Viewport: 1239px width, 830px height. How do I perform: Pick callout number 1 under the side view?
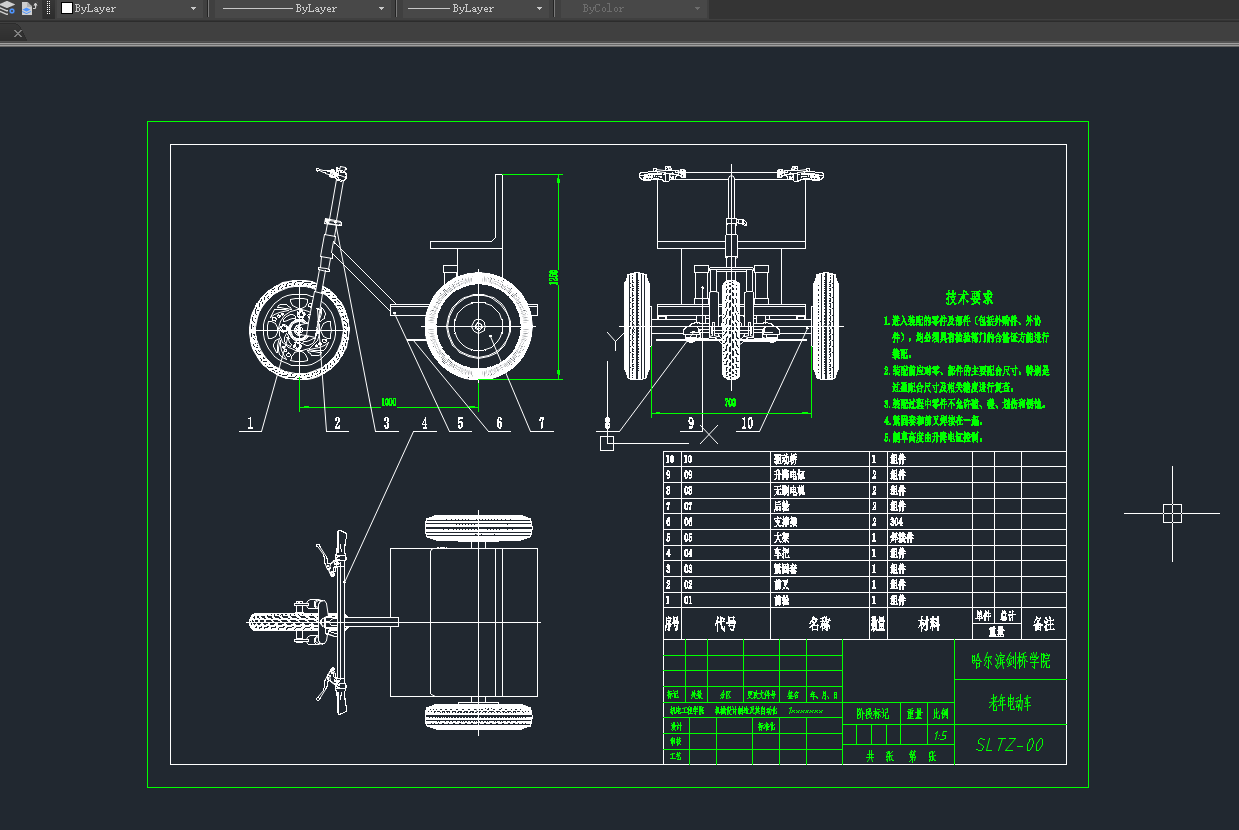point(250,424)
